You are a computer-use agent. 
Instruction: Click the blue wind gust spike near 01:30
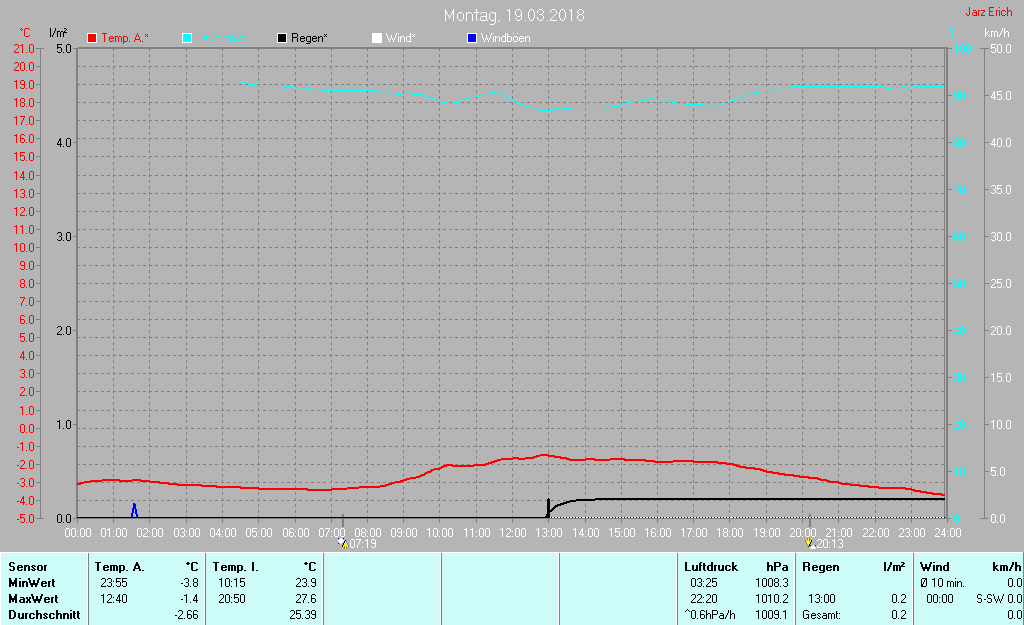click(x=135, y=510)
